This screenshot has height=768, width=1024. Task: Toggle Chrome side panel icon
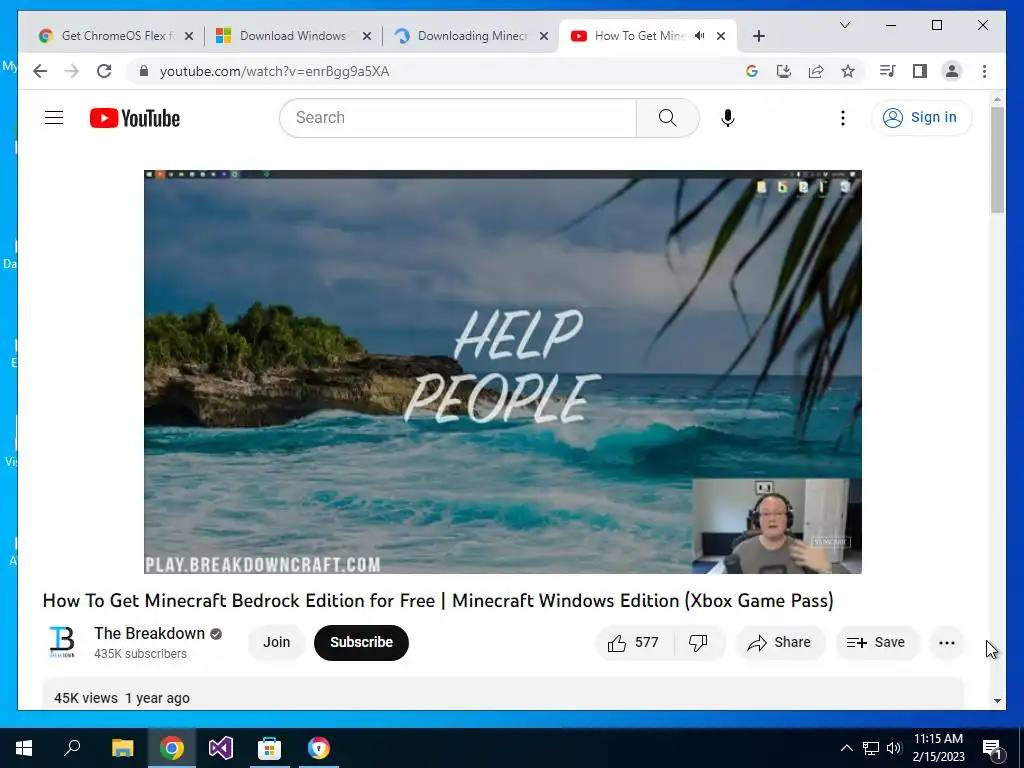(x=920, y=71)
